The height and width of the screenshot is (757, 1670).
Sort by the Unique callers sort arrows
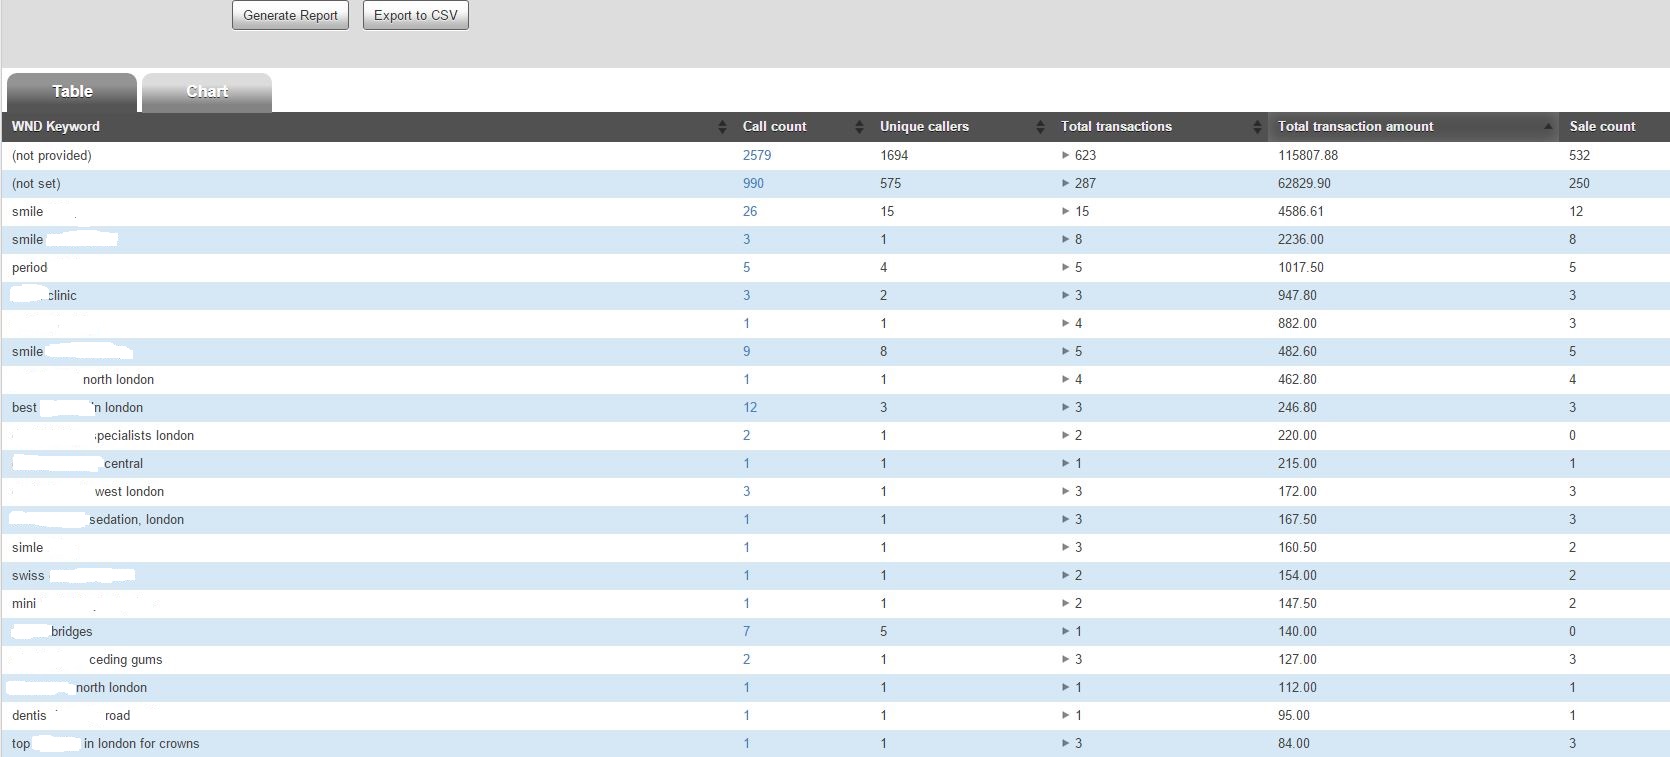coord(1040,127)
